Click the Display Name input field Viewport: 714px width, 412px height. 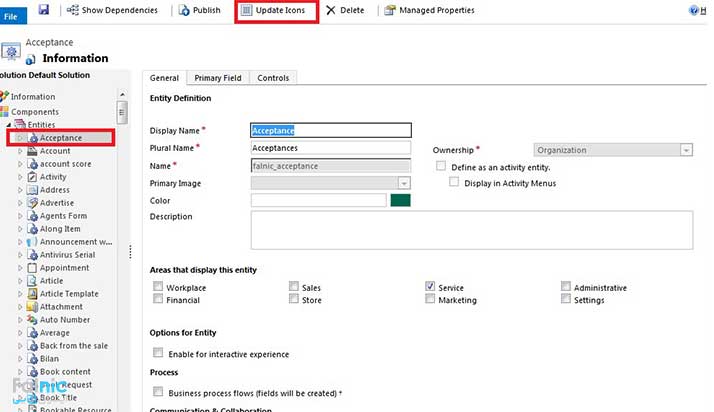331,130
